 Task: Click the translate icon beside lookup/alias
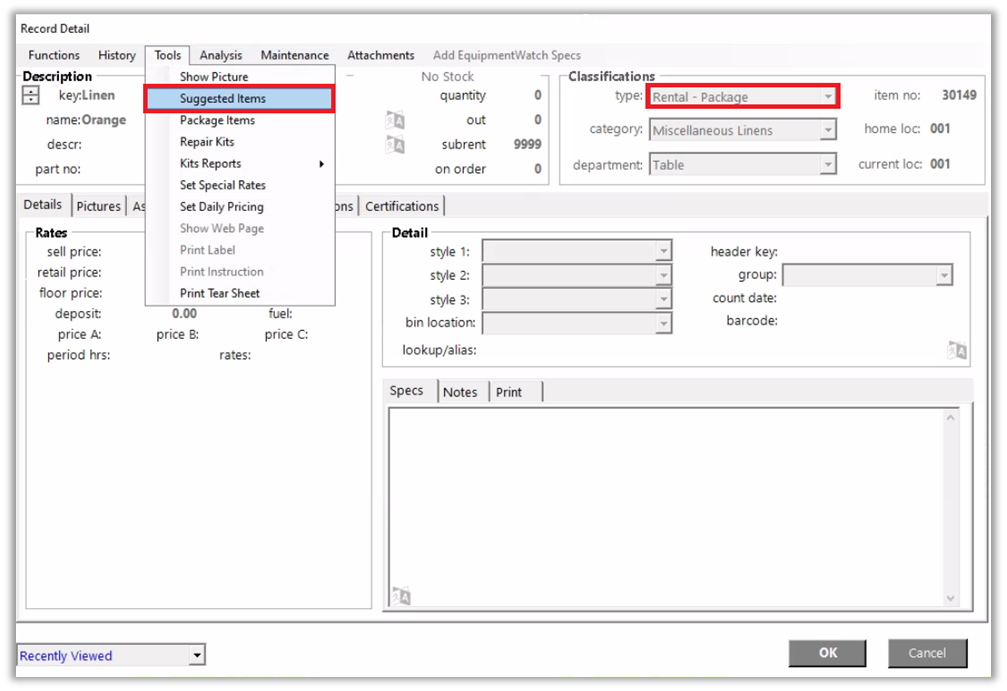pos(957,350)
